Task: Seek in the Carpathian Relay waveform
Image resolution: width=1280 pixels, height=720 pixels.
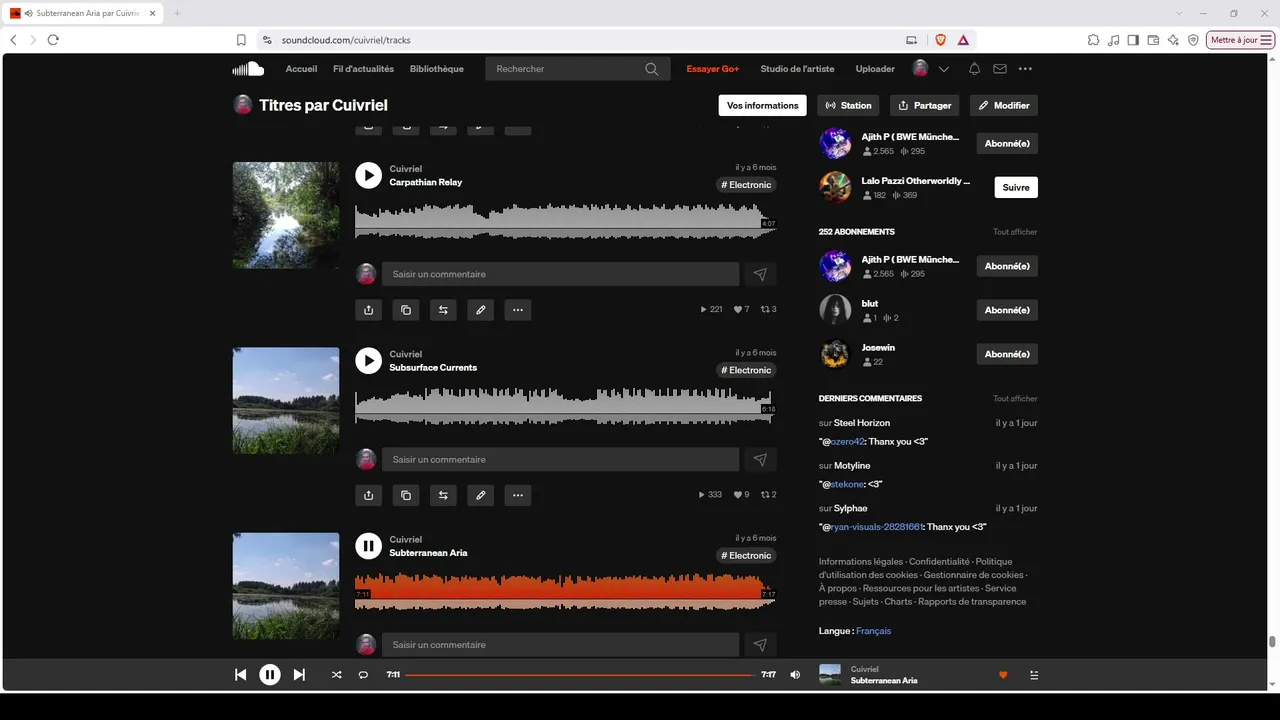Action: (x=565, y=220)
